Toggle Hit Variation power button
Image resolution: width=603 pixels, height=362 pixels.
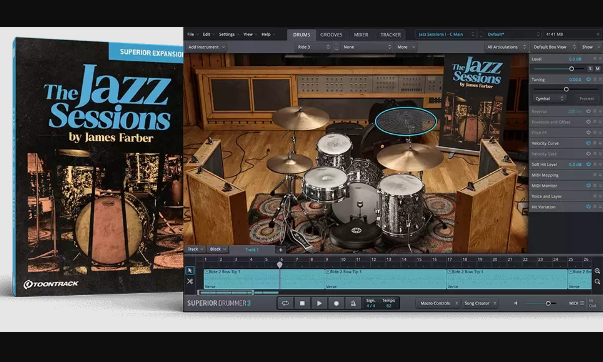tap(588, 207)
